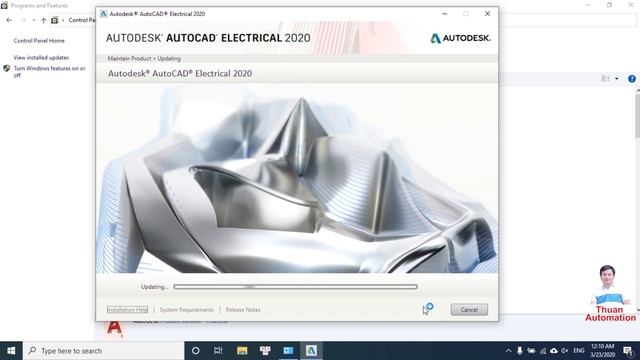Show hidden system tray icons

click(508, 351)
